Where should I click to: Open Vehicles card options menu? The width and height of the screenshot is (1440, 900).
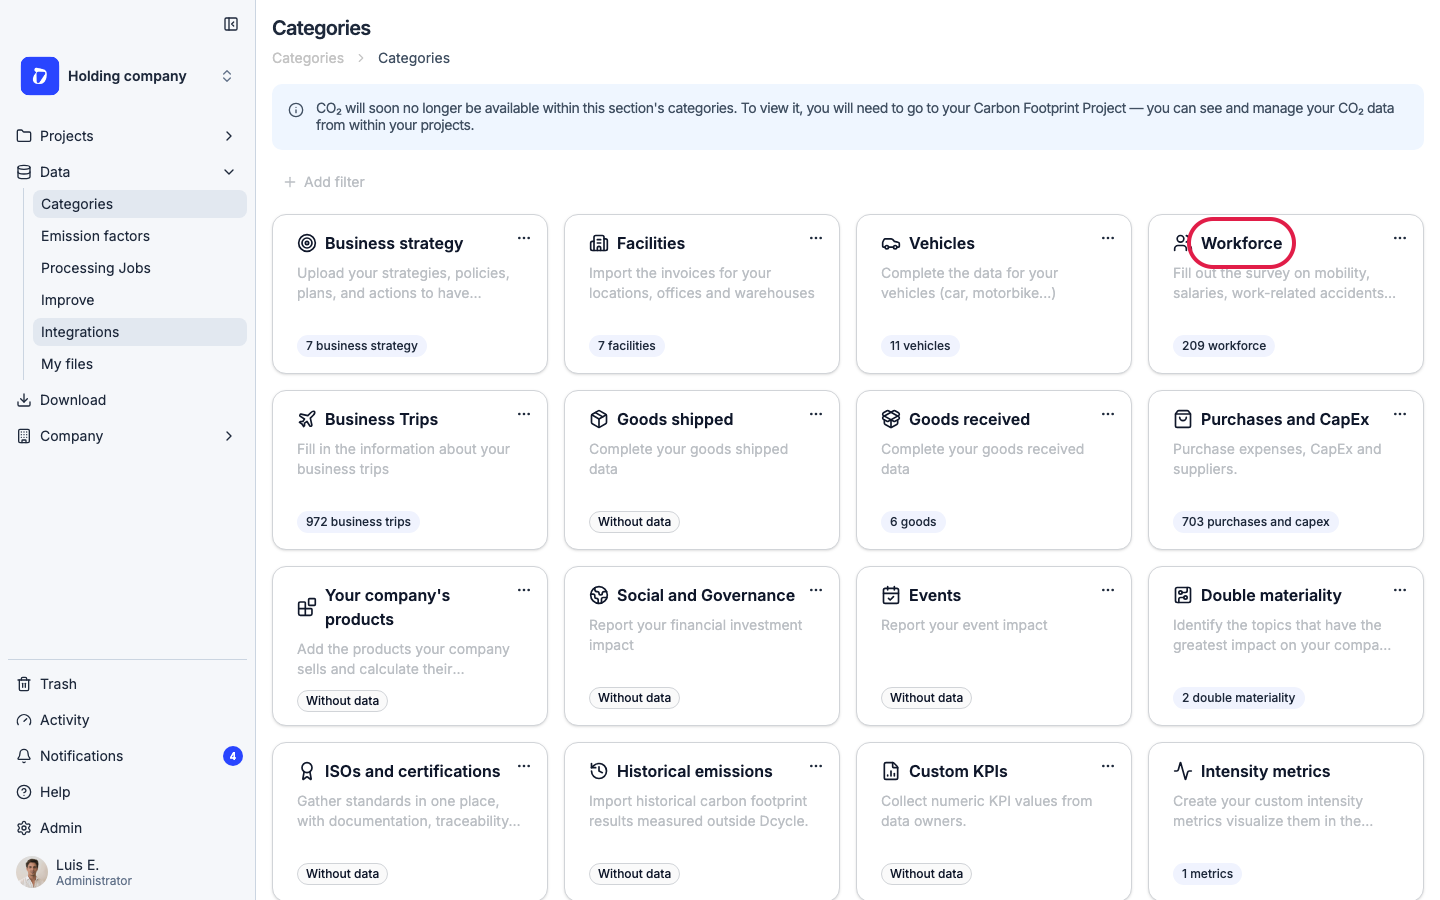point(1108,238)
